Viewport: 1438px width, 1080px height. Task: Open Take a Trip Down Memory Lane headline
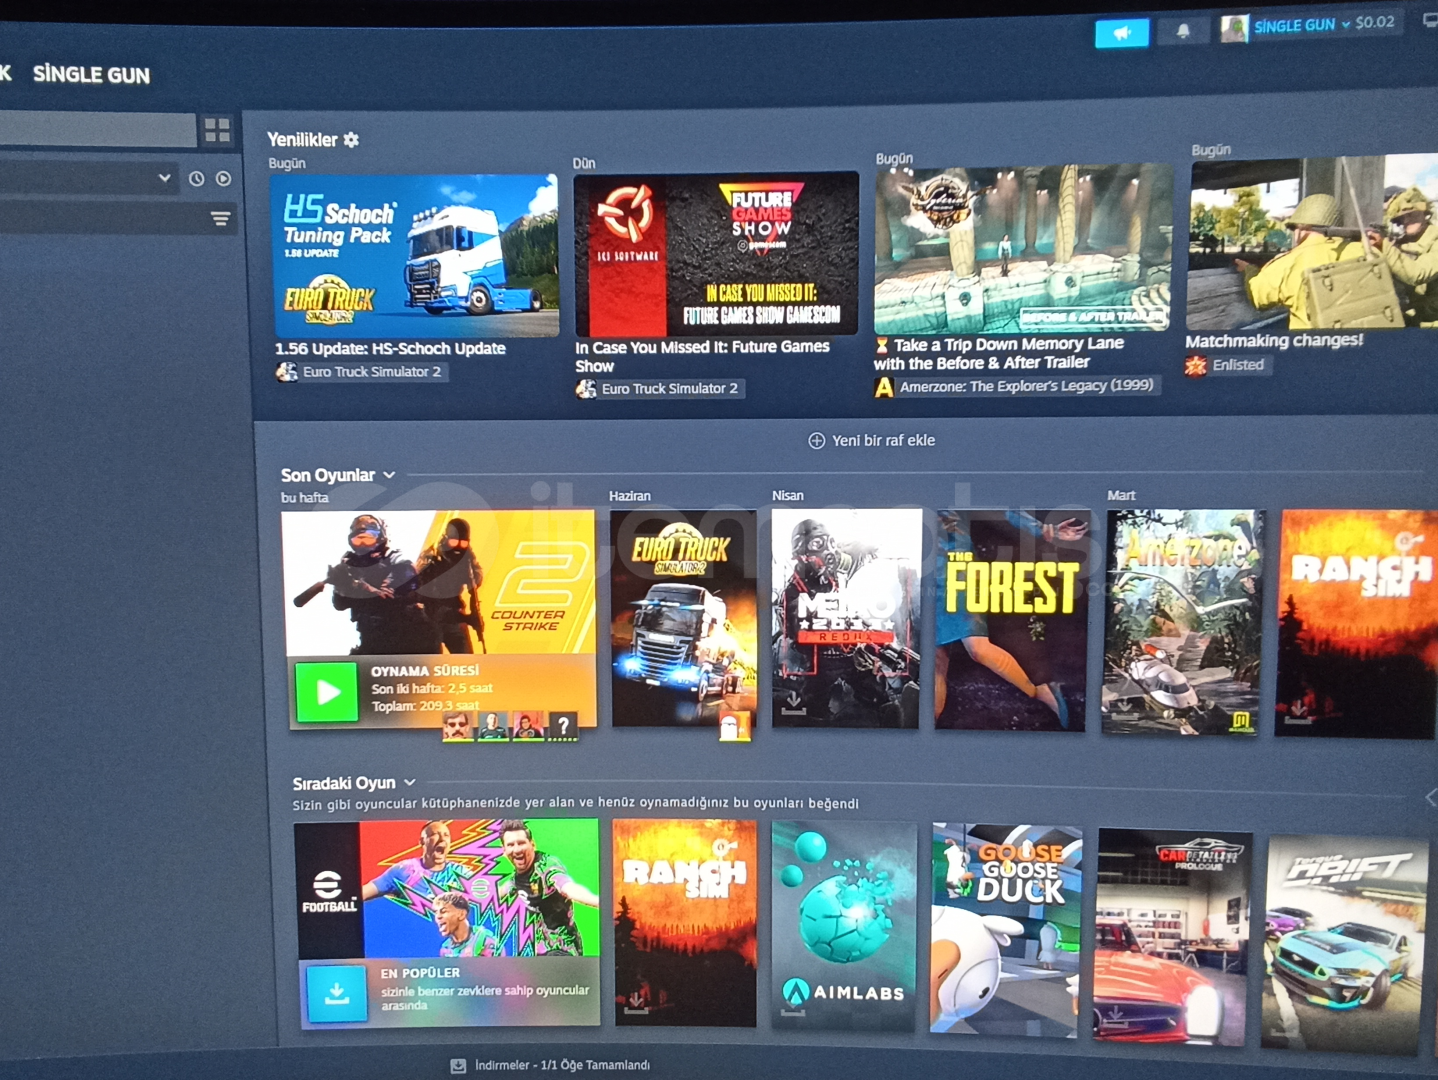click(x=999, y=353)
